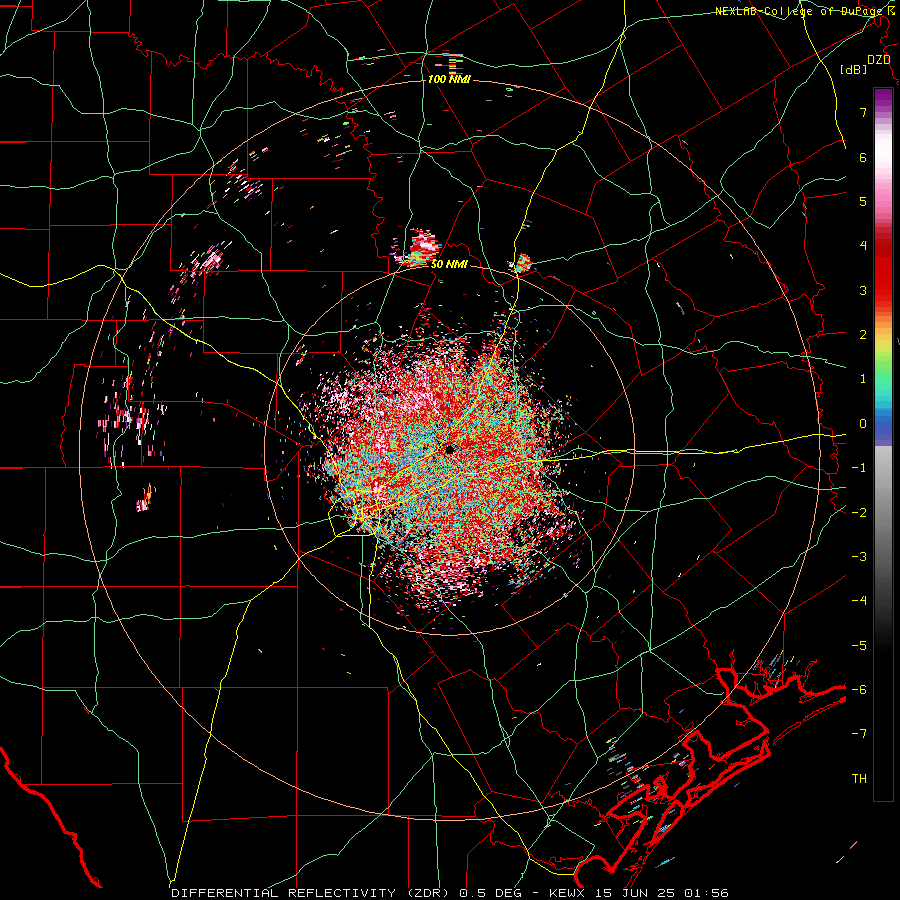Click the 6 dB scale label
Screen dimensions: 900x900
coord(863,157)
